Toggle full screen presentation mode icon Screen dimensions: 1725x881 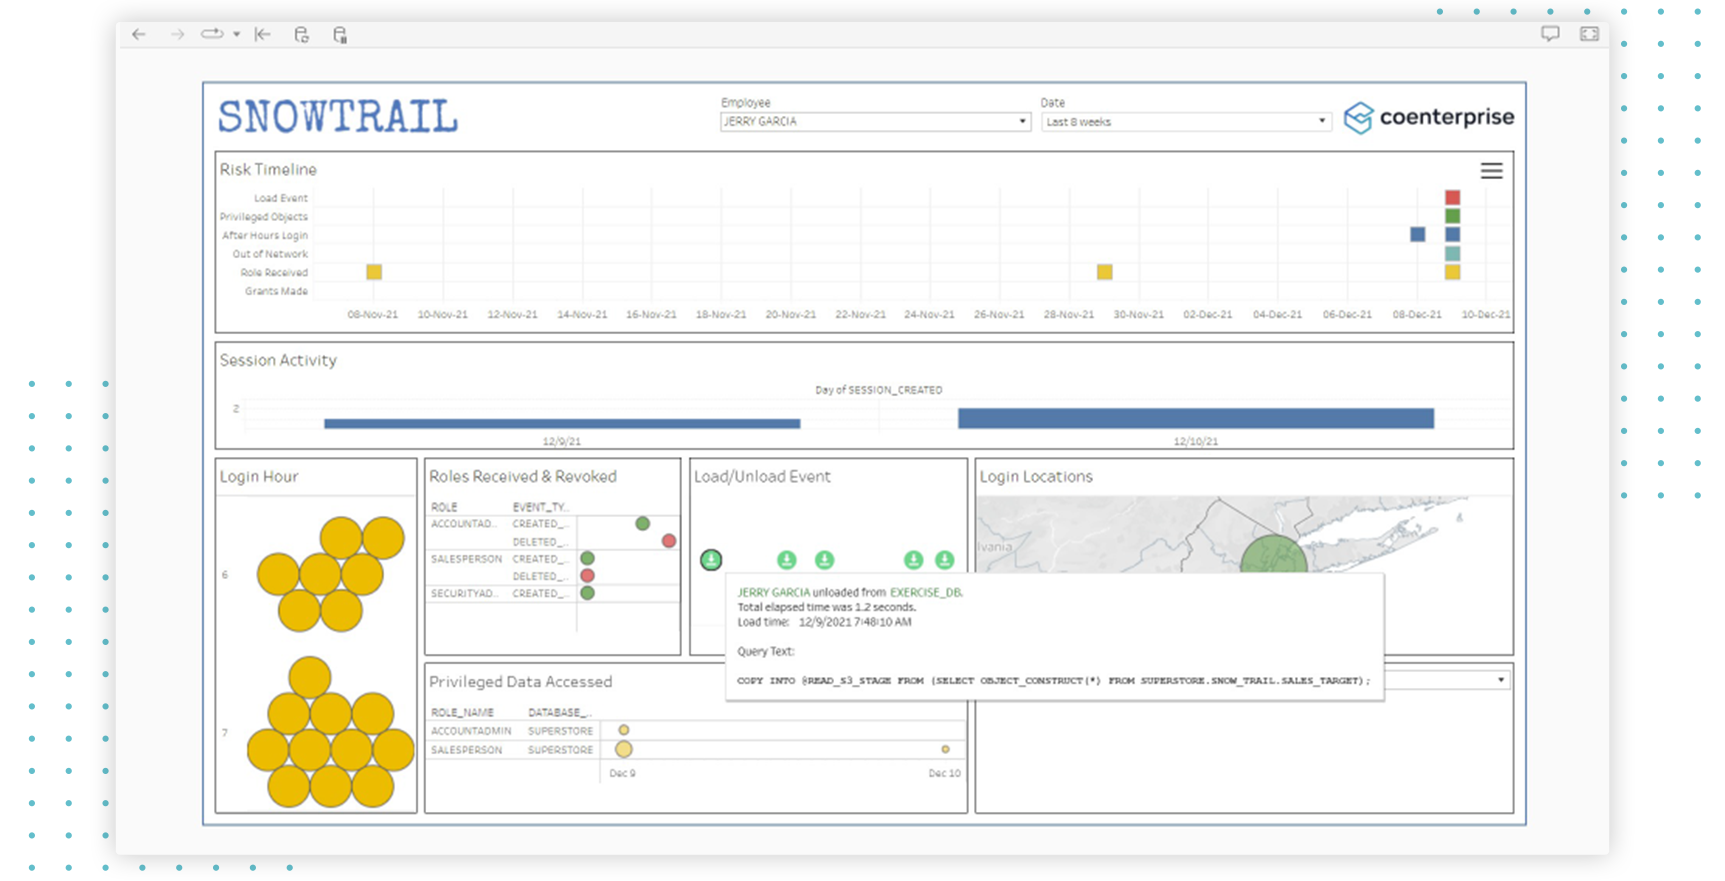[x=1589, y=34]
